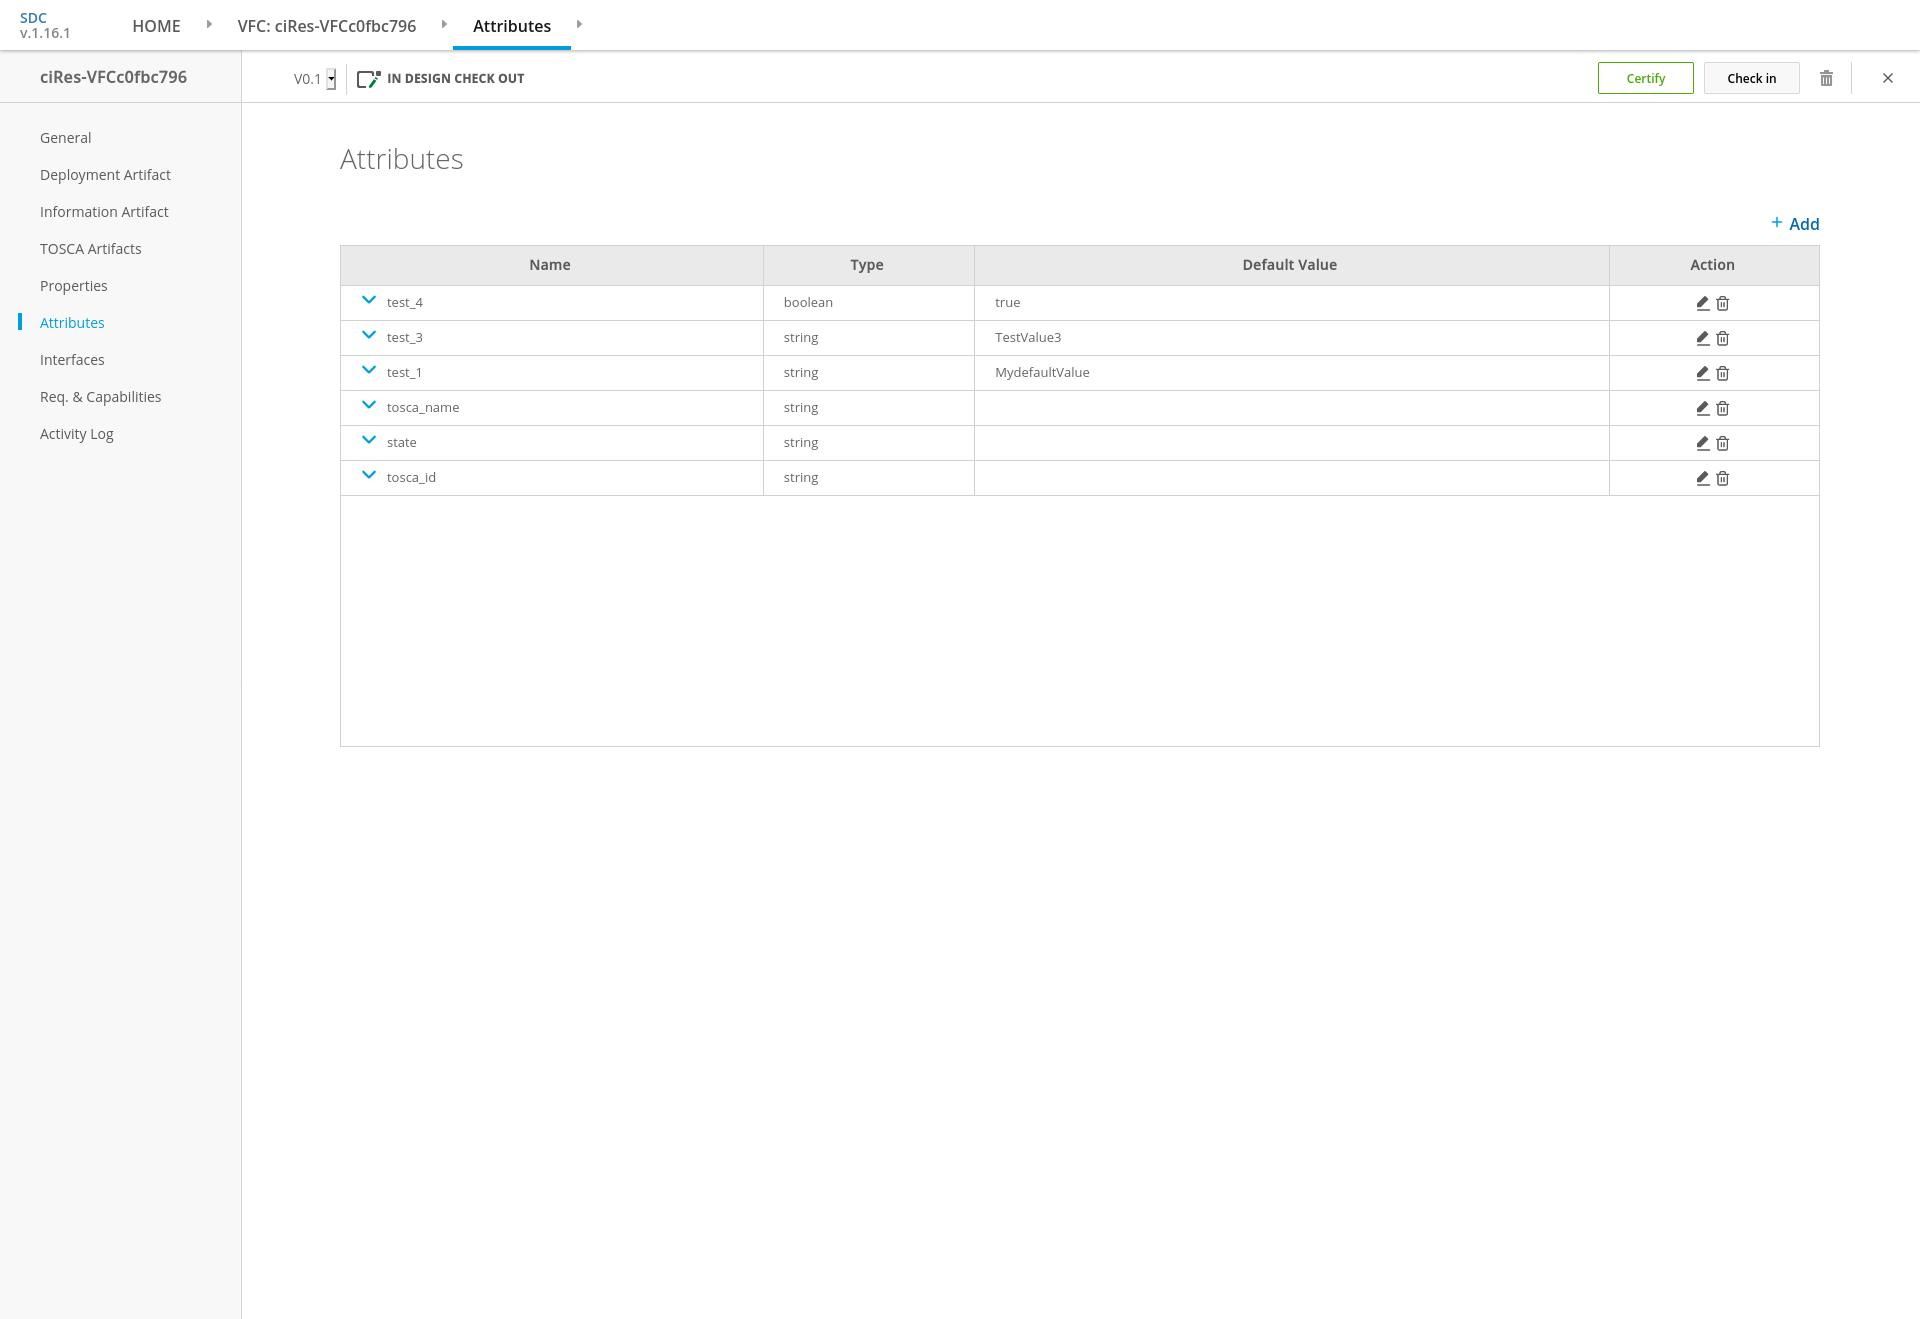
Task: Click the plus Add attribute link
Action: point(1795,224)
